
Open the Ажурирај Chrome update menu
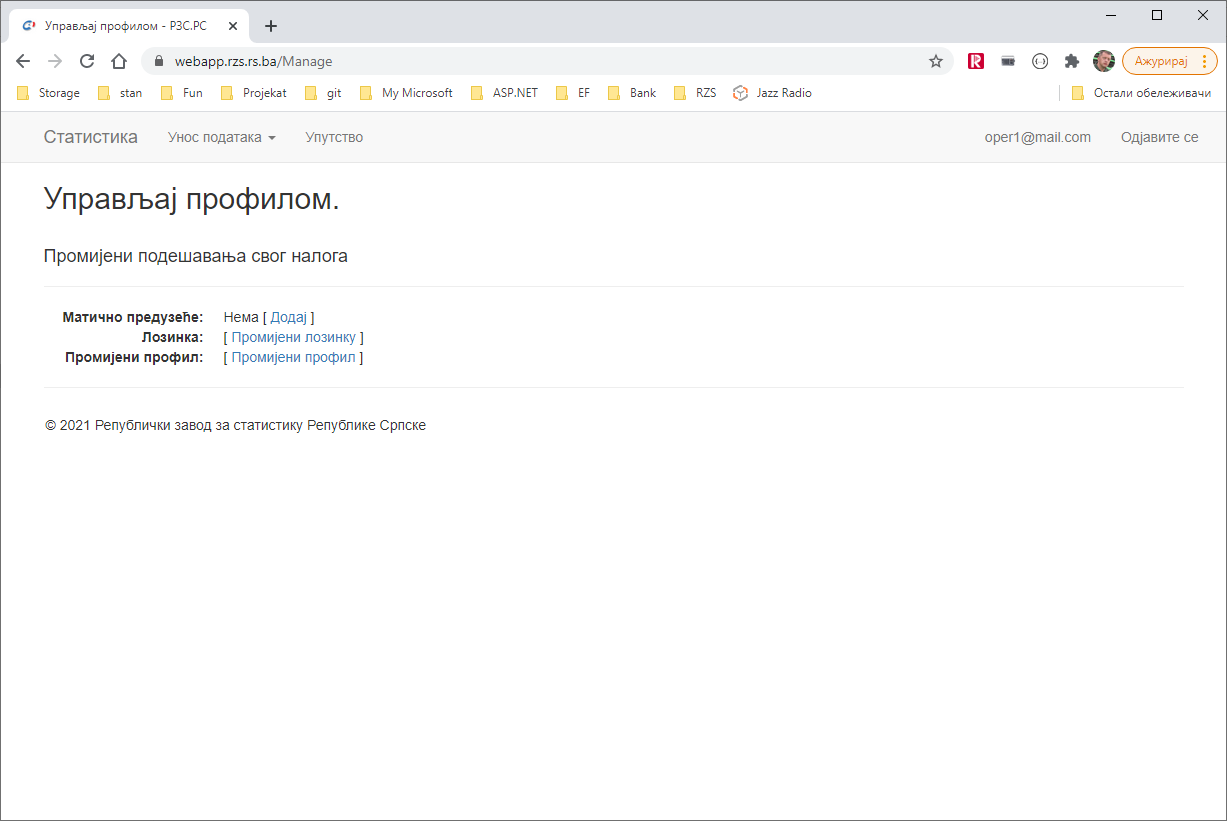[1170, 61]
